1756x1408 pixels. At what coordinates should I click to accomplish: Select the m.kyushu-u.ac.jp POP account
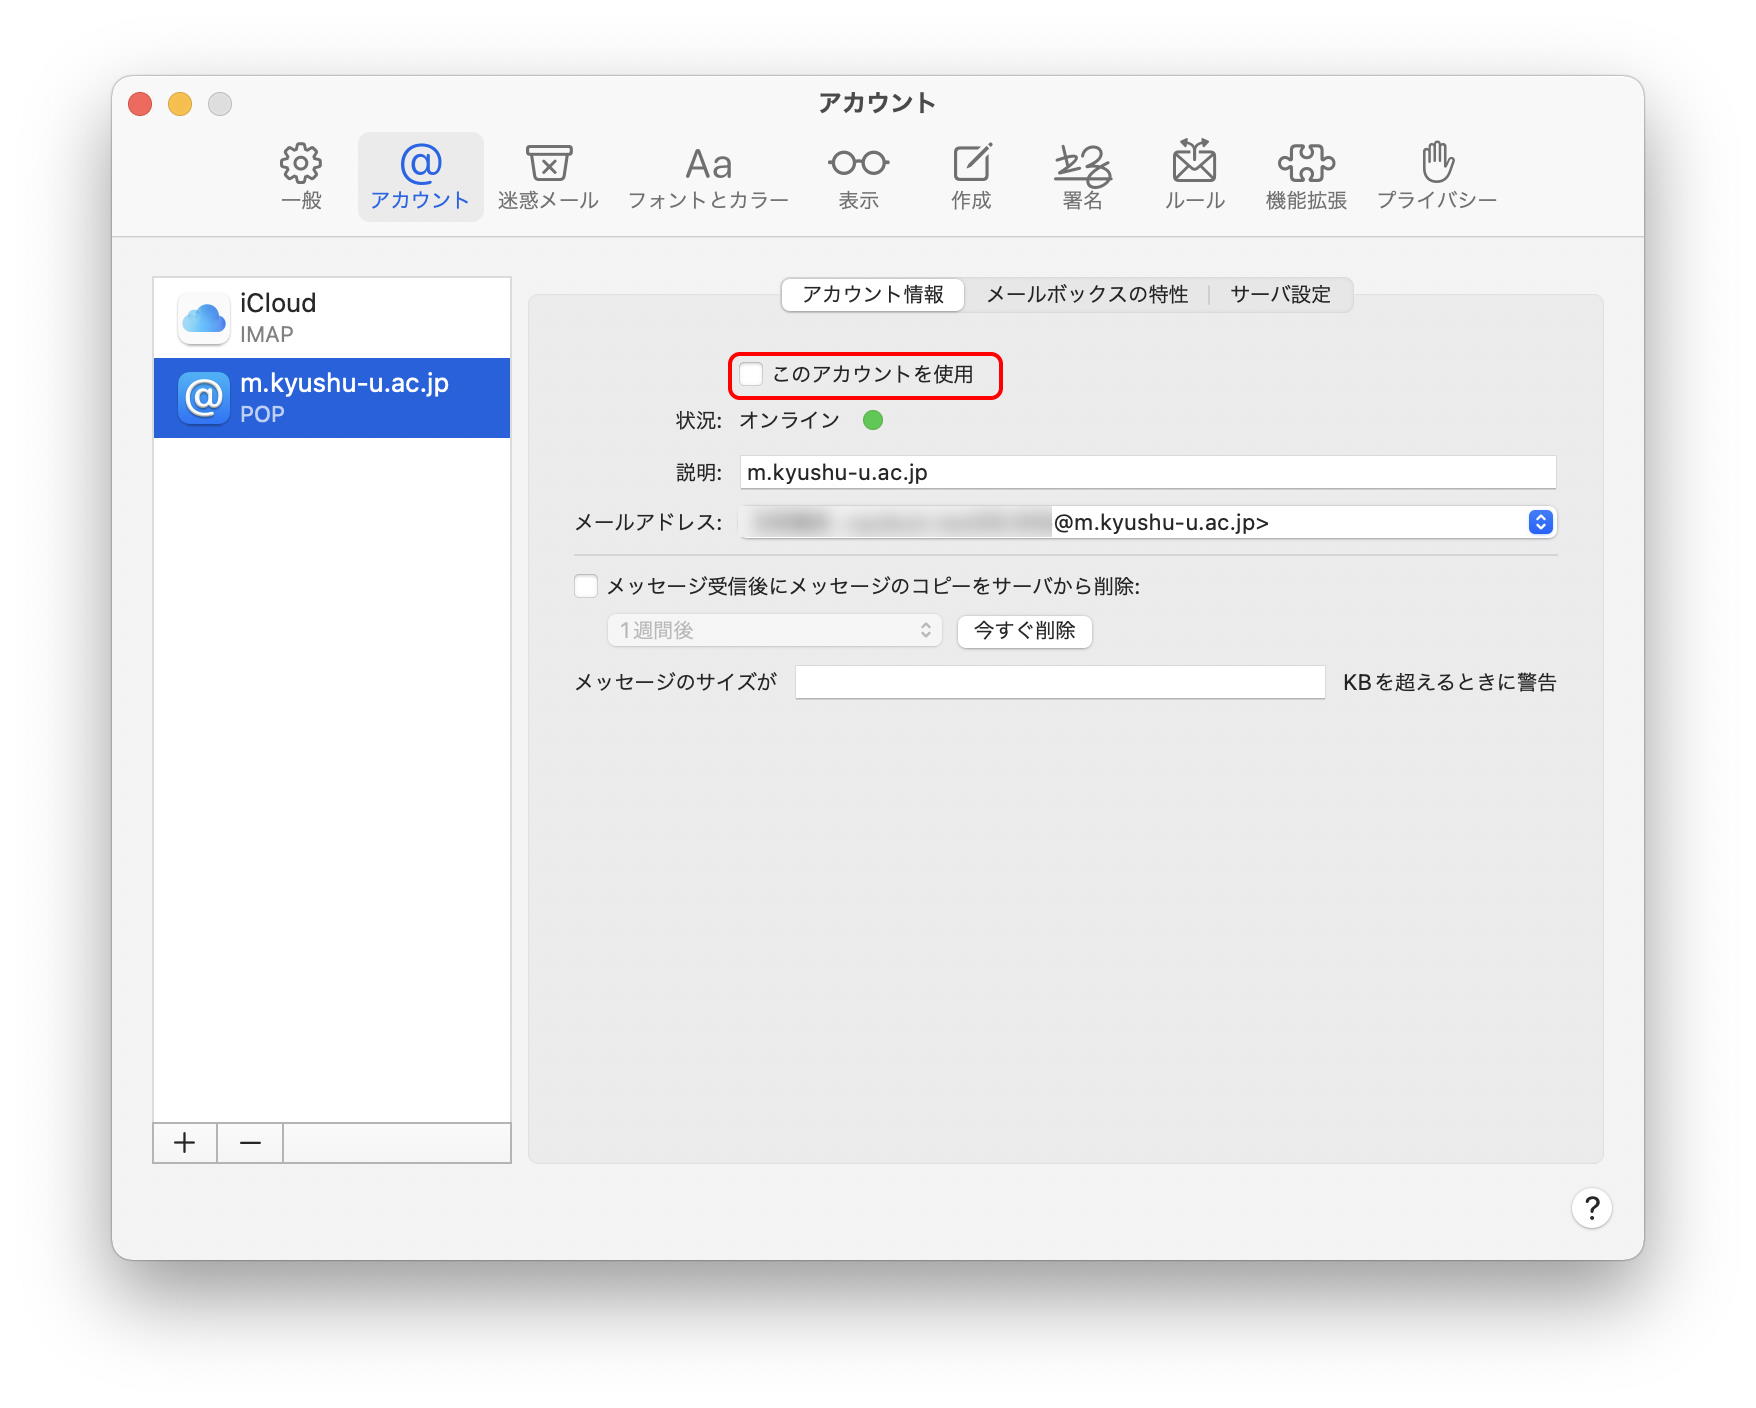pos(332,398)
